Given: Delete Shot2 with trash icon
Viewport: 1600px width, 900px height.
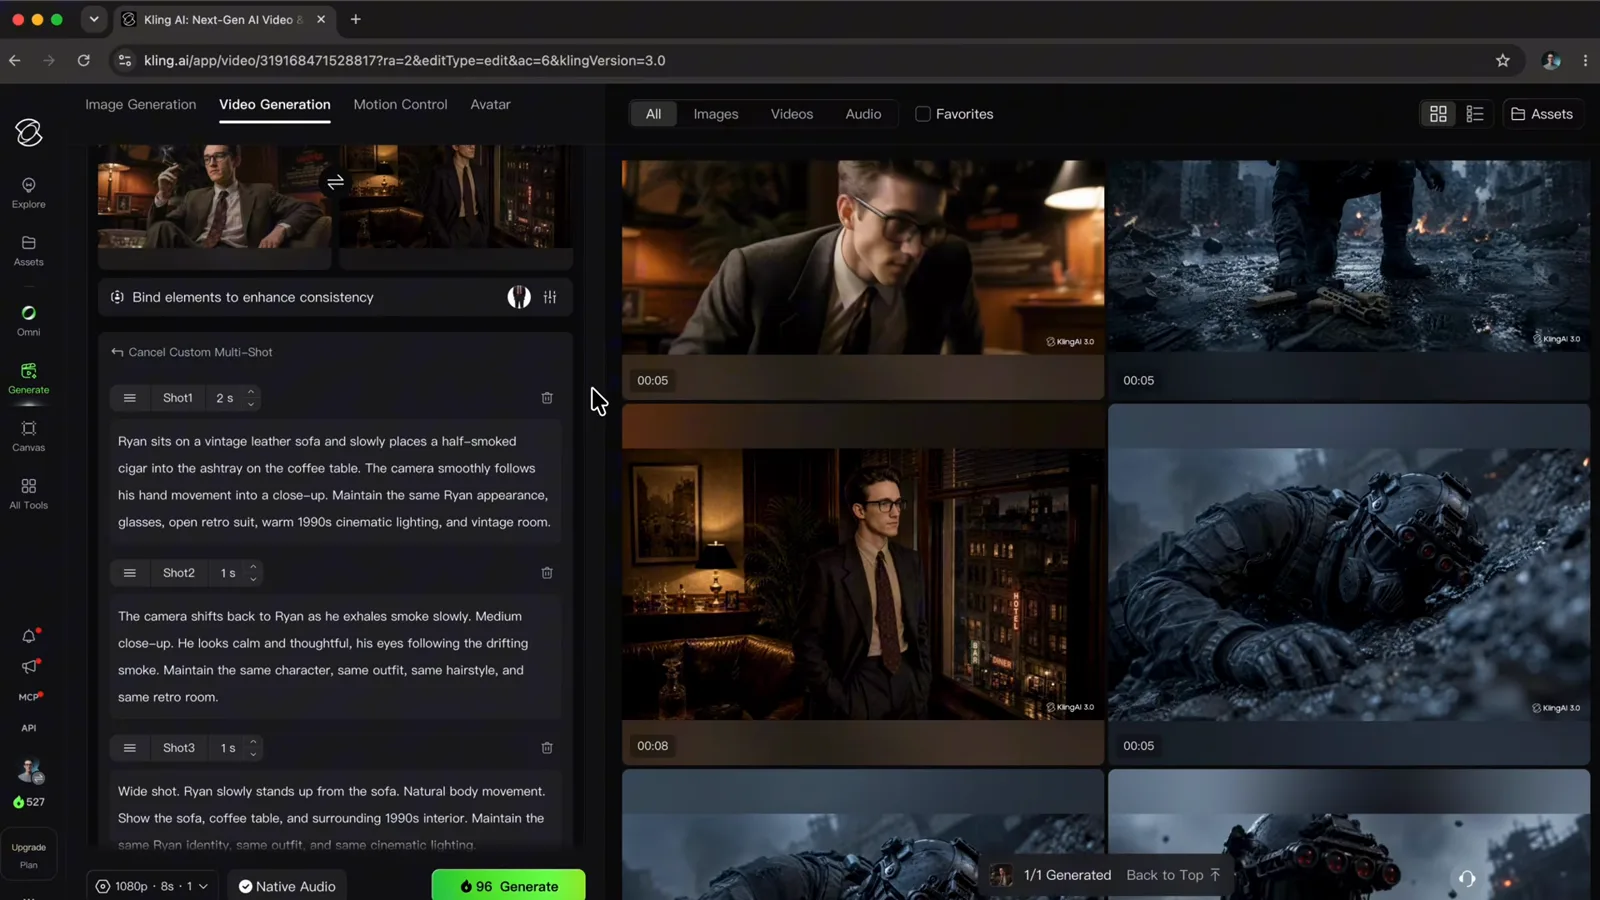Looking at the screenshot, I should (547, 573).
